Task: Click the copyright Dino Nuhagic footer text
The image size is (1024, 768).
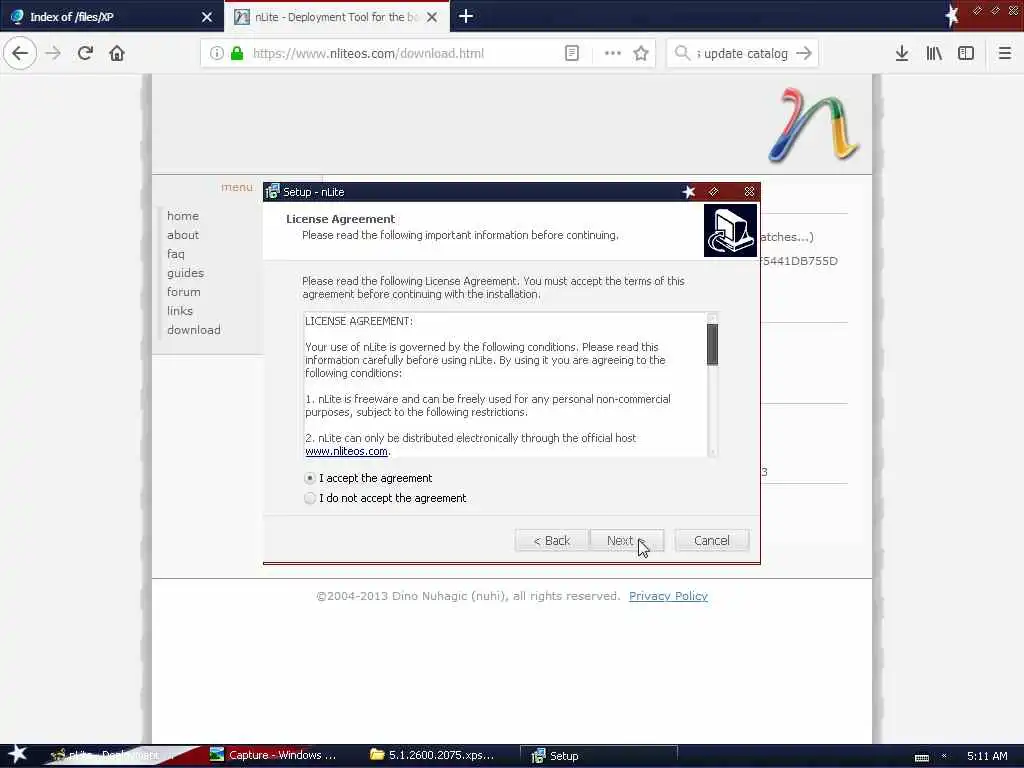Action: (468, 596)
